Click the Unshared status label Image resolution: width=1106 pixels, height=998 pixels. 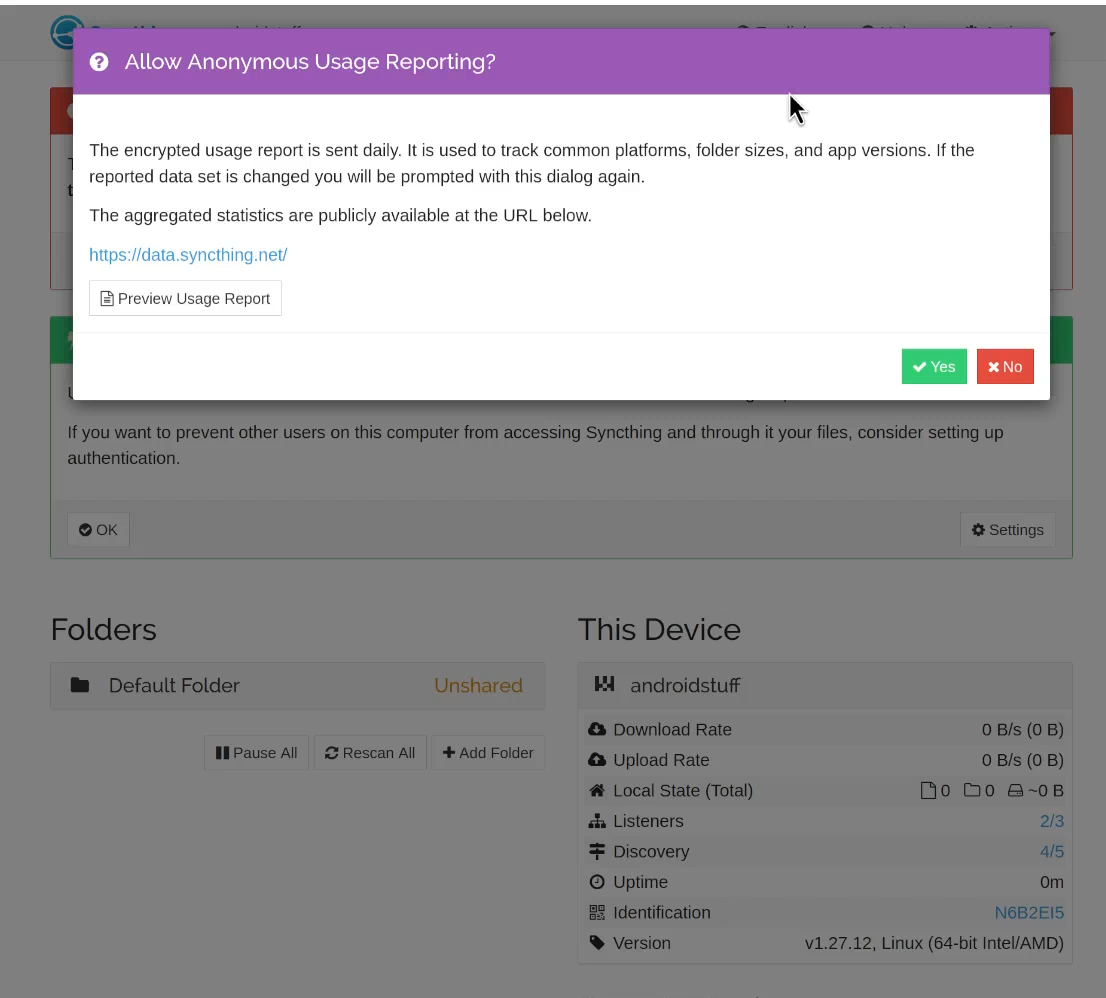click(x=478, y=686)
